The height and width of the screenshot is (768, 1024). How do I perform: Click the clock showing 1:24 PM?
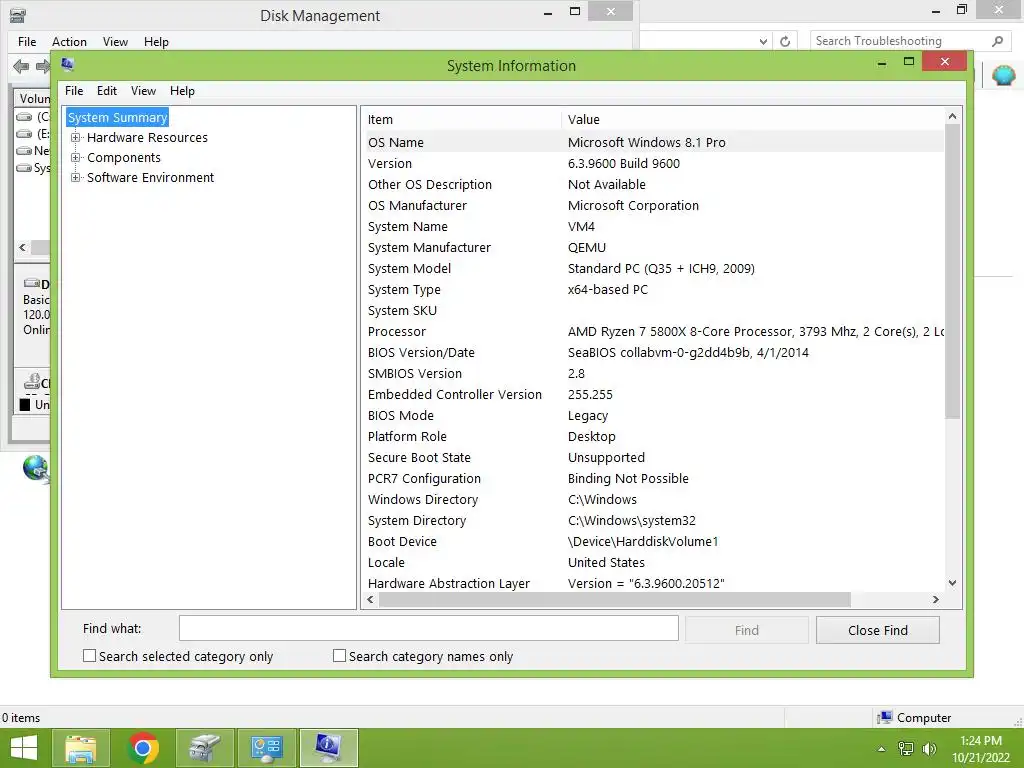click(980, 741)
